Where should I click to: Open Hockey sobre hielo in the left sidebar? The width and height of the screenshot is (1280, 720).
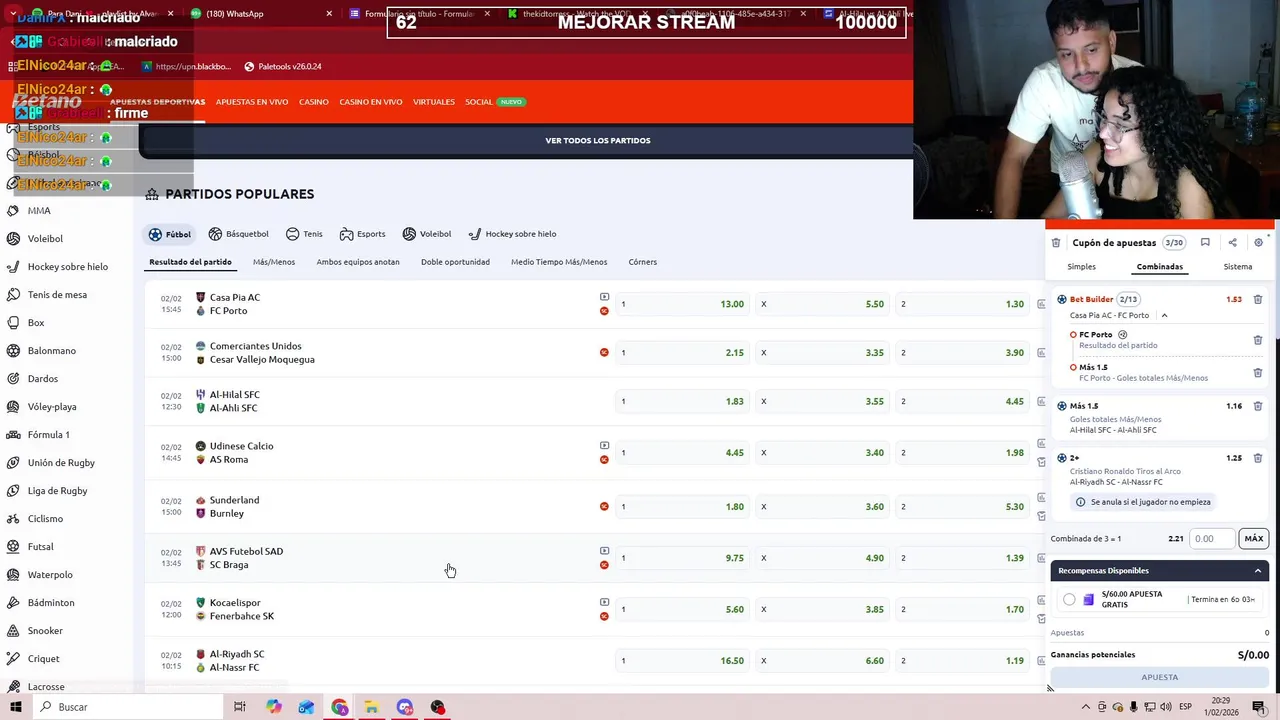click(67, 267)
